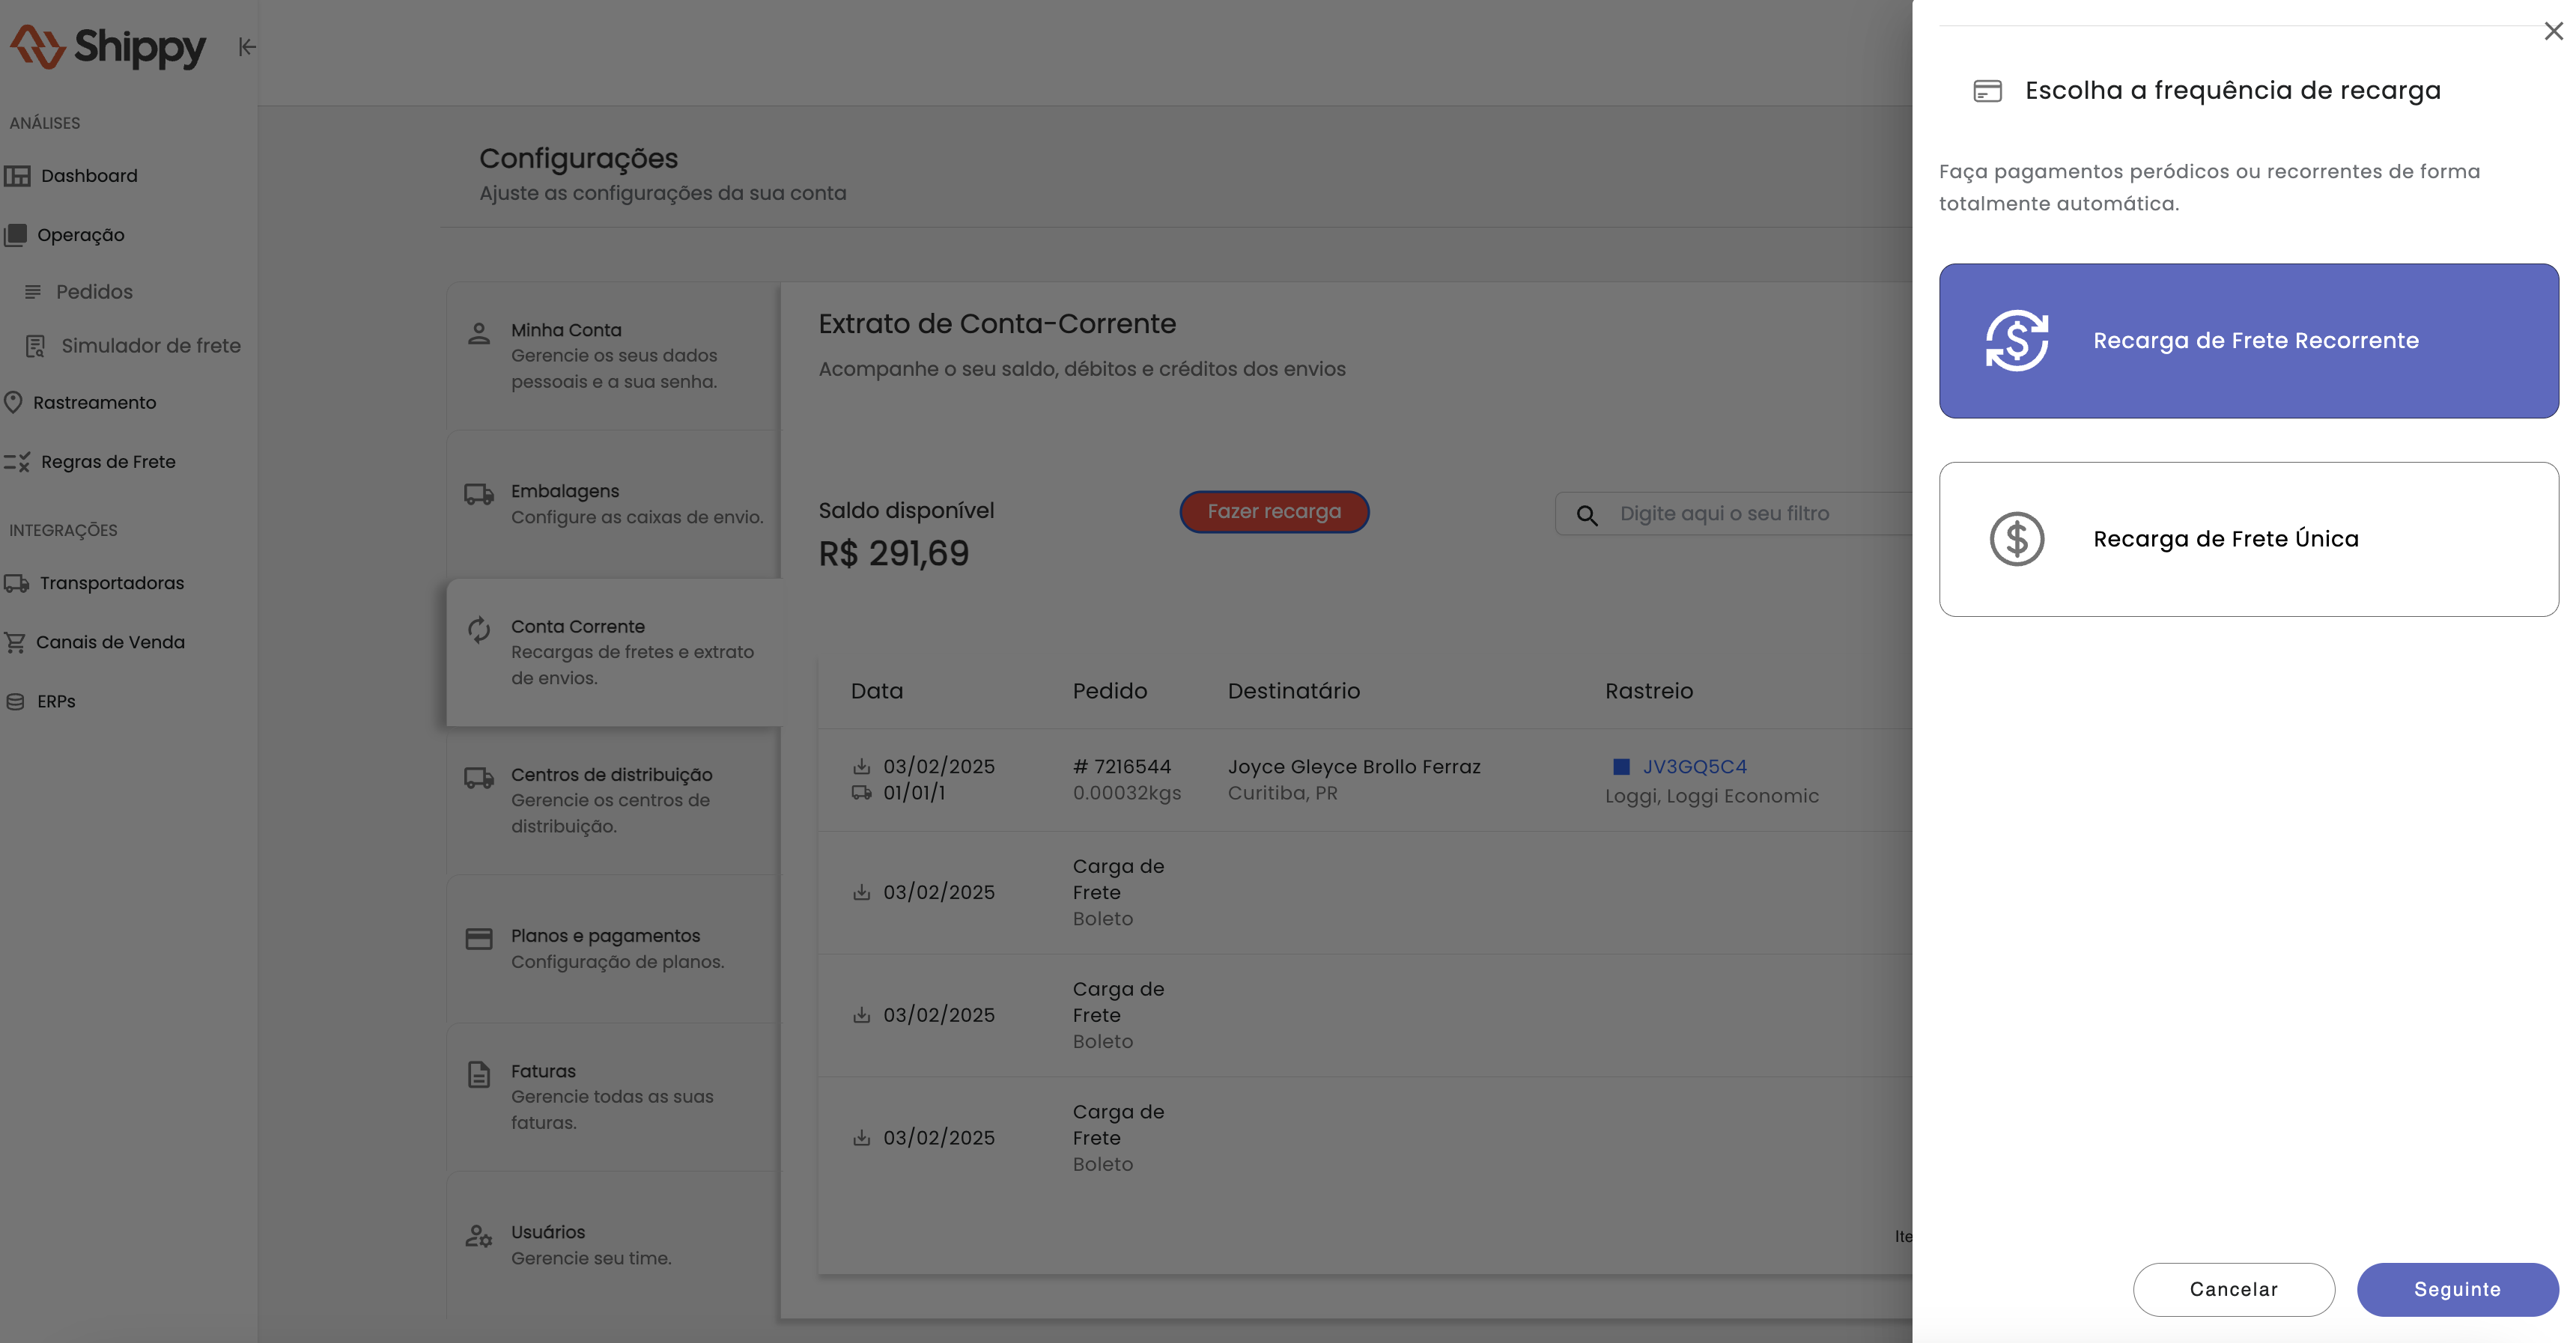Screen dimensions: 2576x1343
Task: Click the blue square tracking status icon
Action: point(1621,767)
